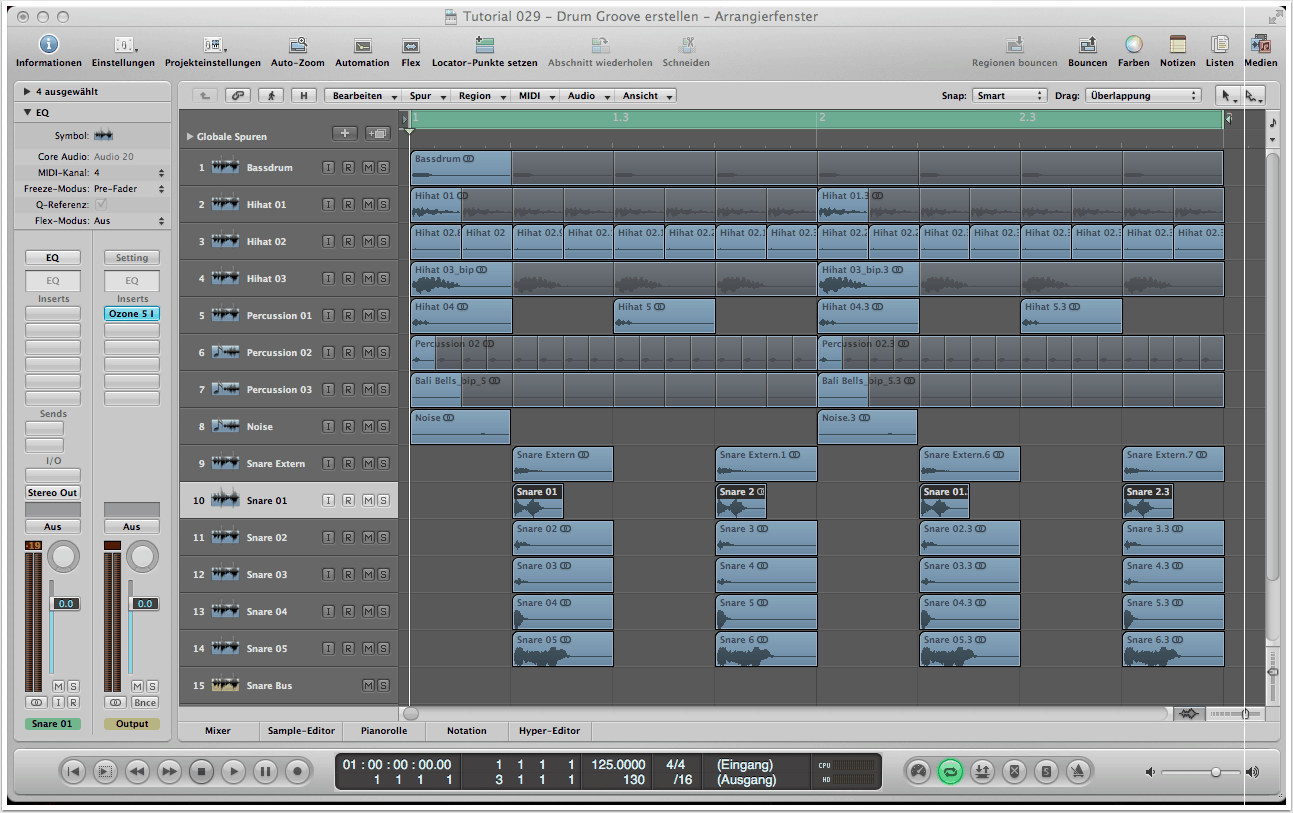Open the Notizen notes icon
The image size is (1293, 813).
click(x=1177, y=45)
